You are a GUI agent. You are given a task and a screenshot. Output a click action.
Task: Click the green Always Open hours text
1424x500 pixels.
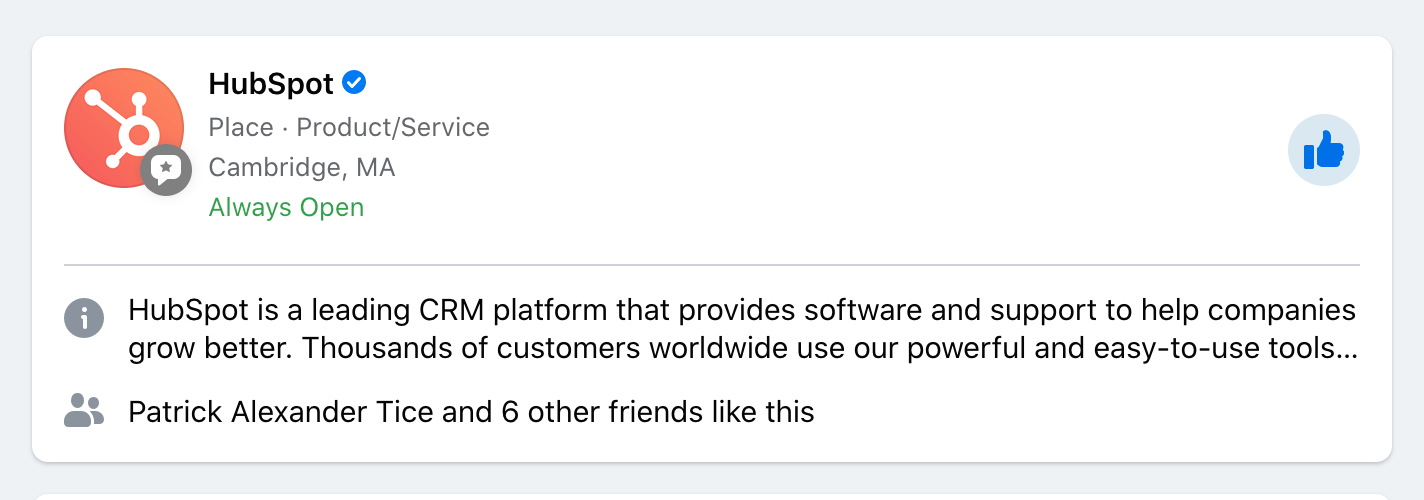click(286, 208)
